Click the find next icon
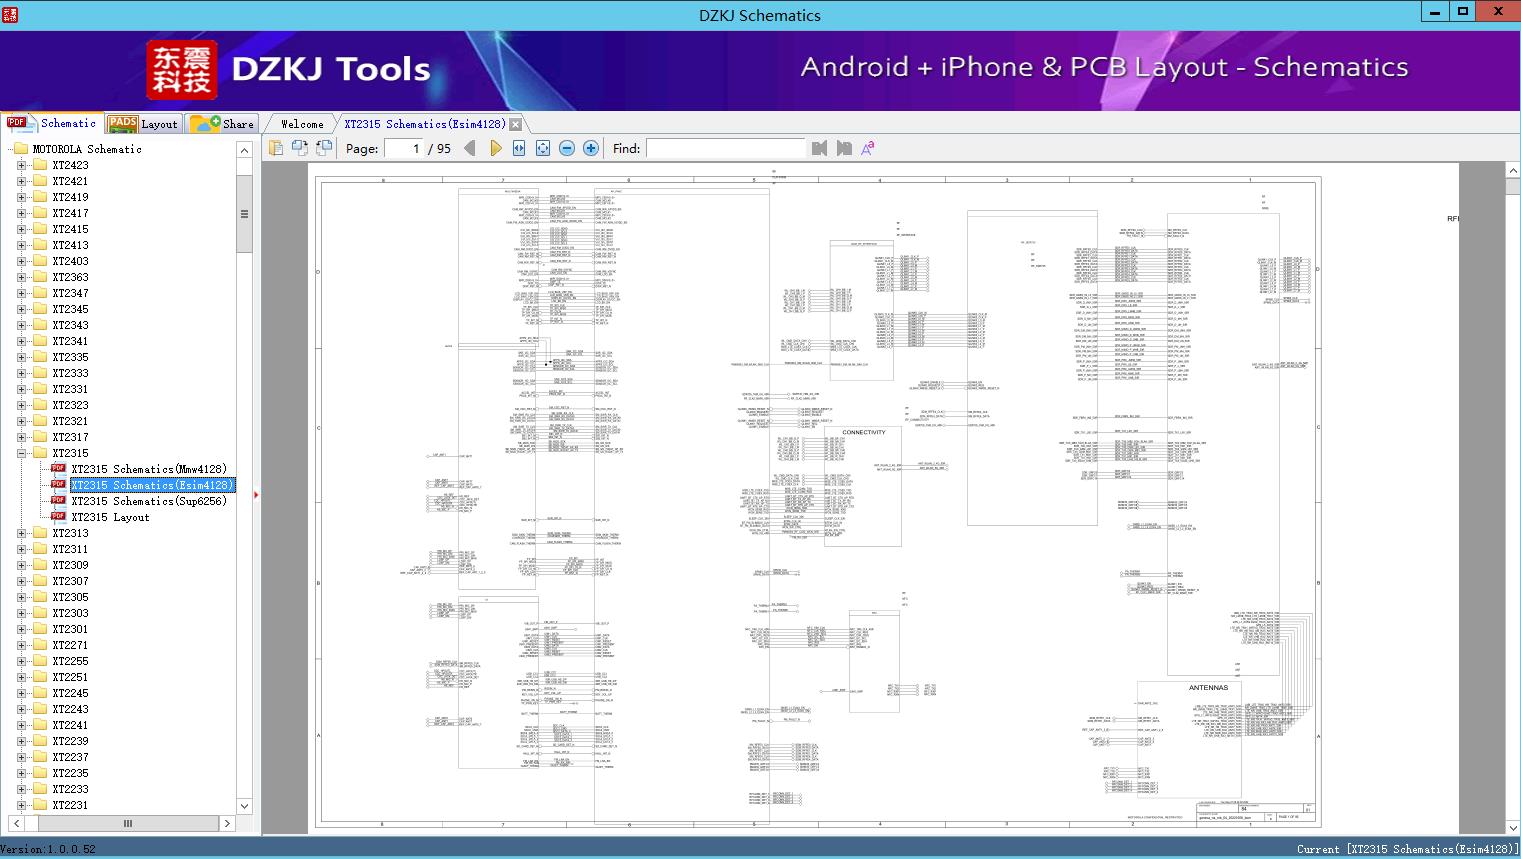The width and height of the screenshot is (1521, 859). coord(844,148)
